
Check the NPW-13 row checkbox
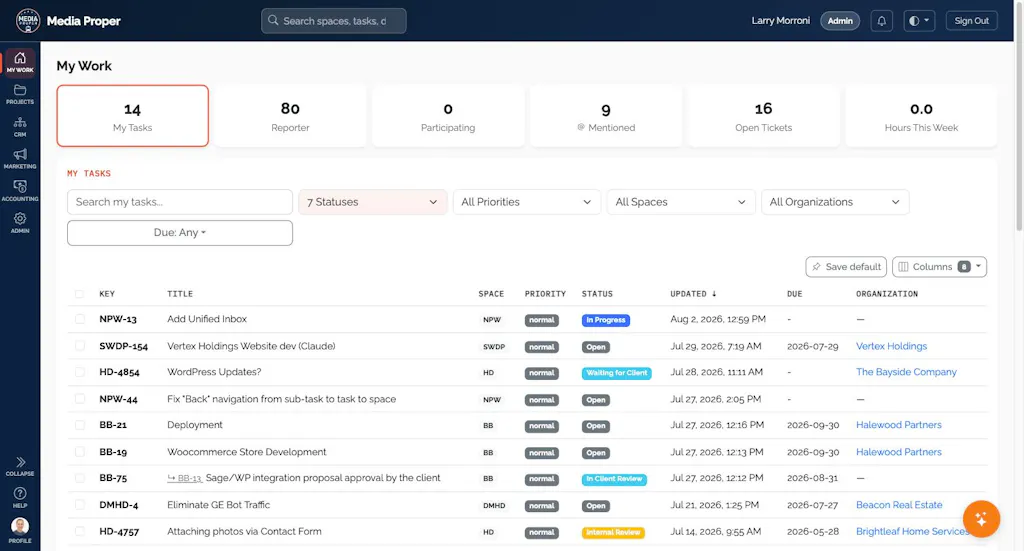point(80,319)
